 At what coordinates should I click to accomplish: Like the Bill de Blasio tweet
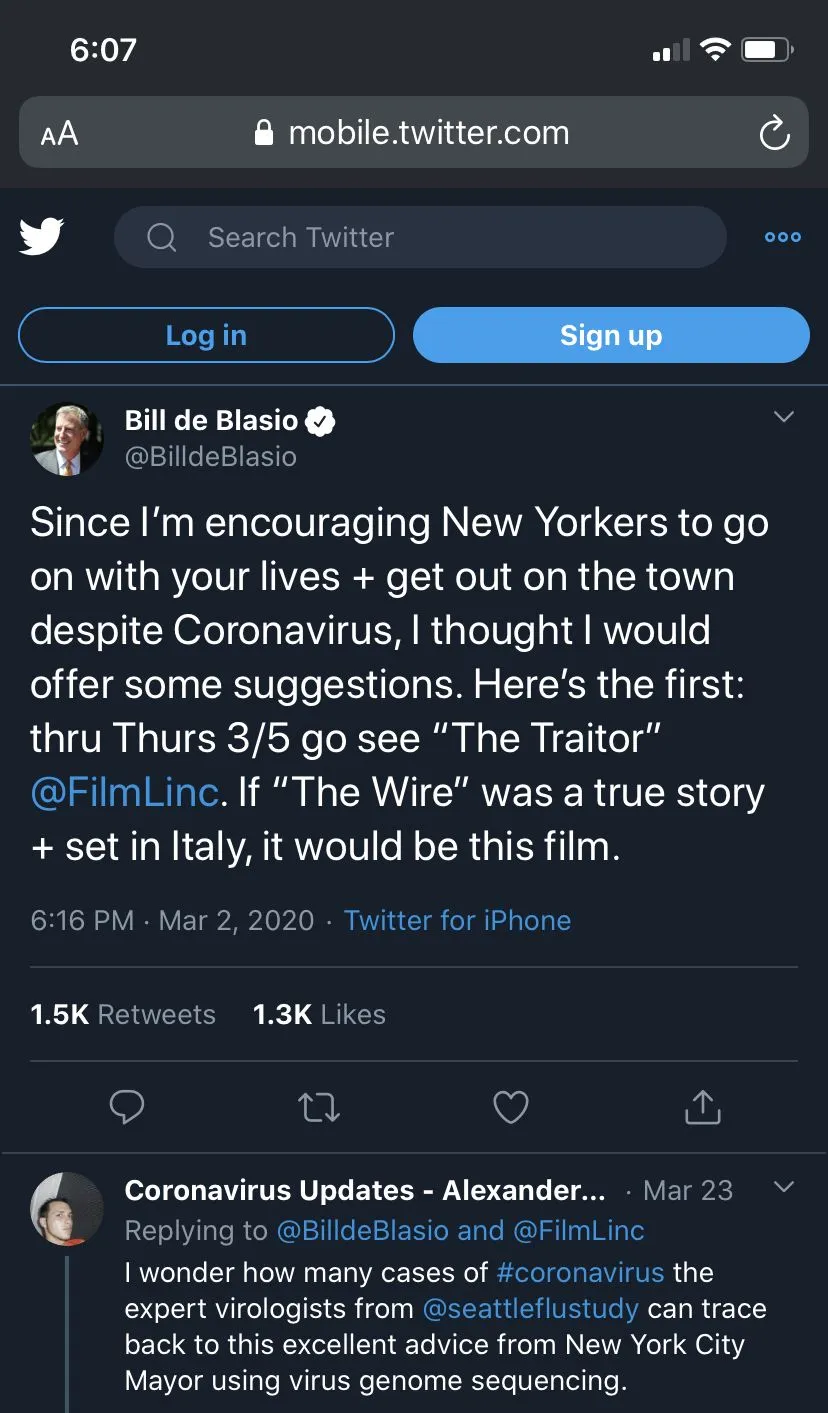pyautogui.click(x=511, y=1107)
